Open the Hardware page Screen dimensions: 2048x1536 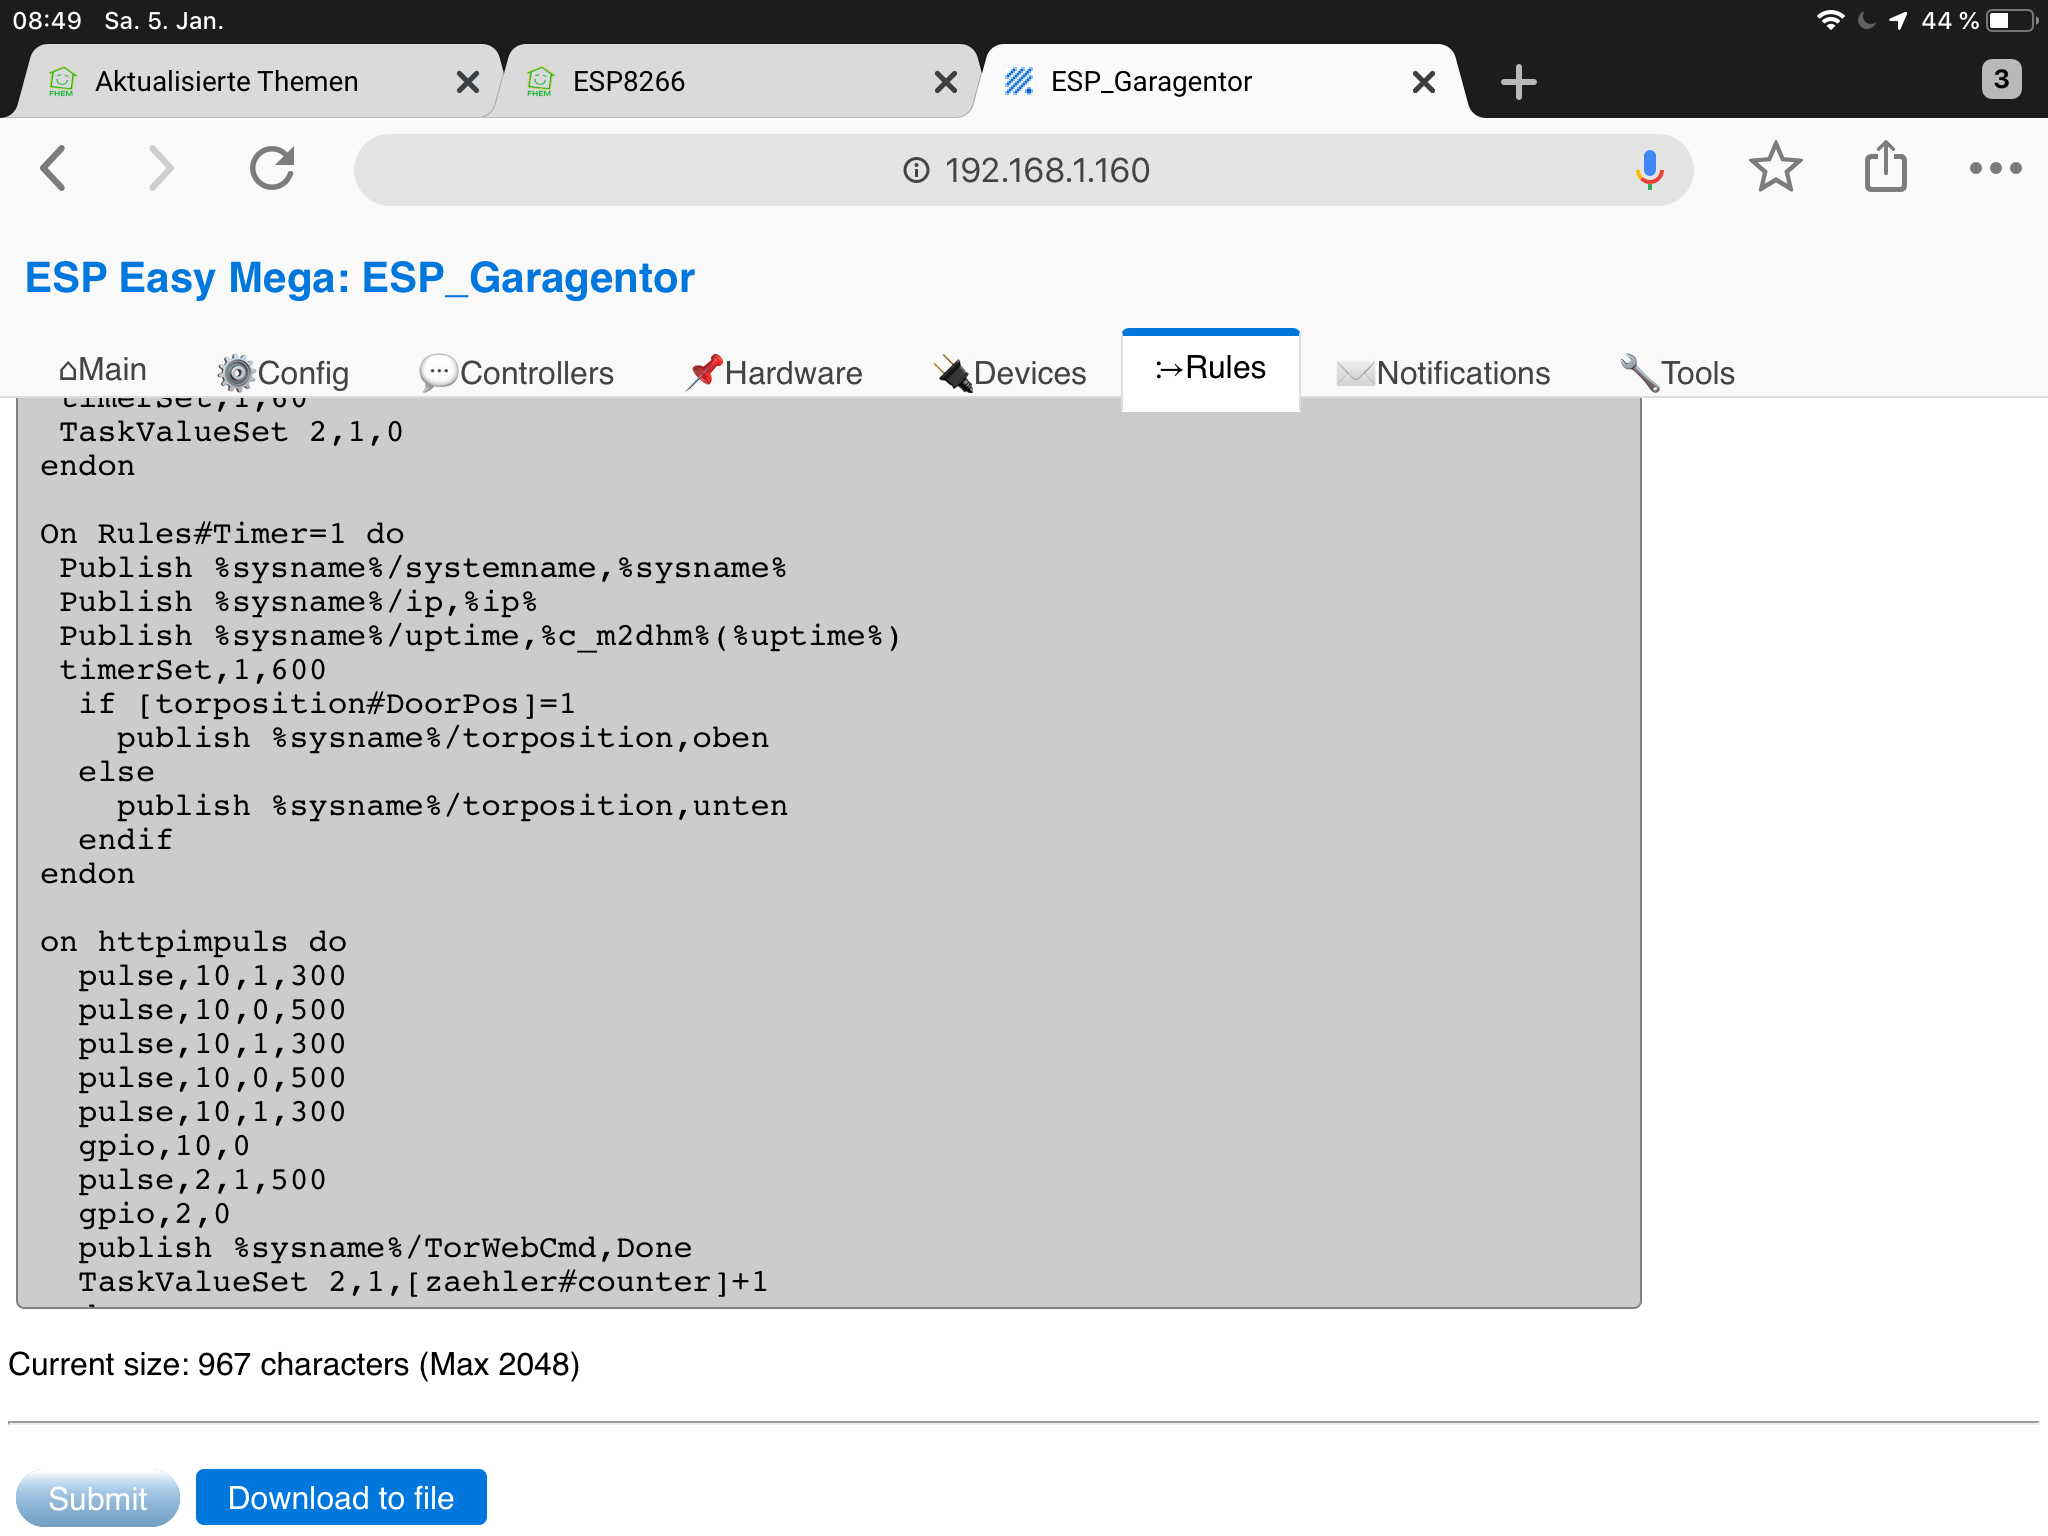(774, 373)
